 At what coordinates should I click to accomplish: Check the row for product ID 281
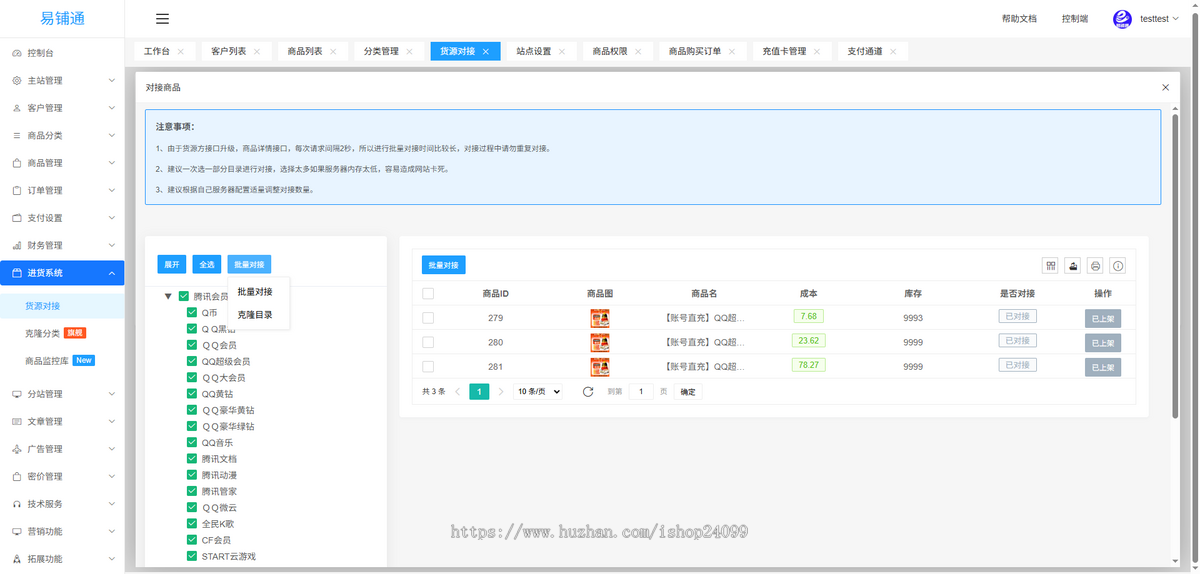[x=428, y=366]
